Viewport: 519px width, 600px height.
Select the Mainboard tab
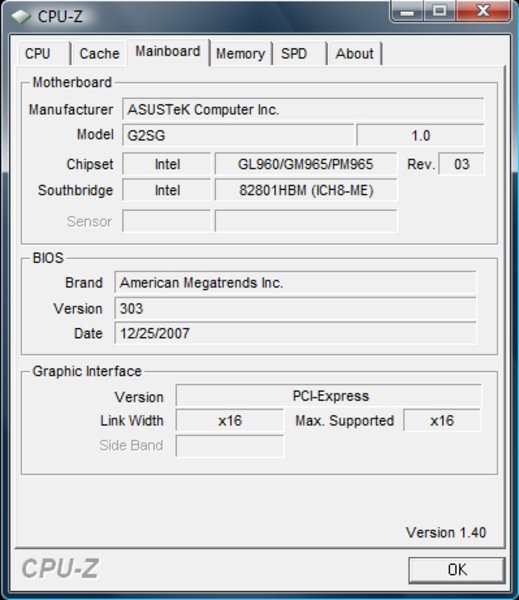[x=168, y=52]
